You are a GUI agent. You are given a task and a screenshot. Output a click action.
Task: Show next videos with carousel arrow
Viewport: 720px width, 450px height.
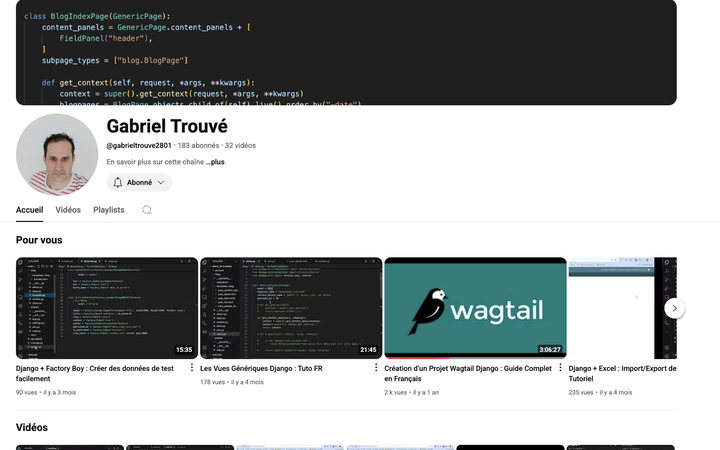coord(675,308)
